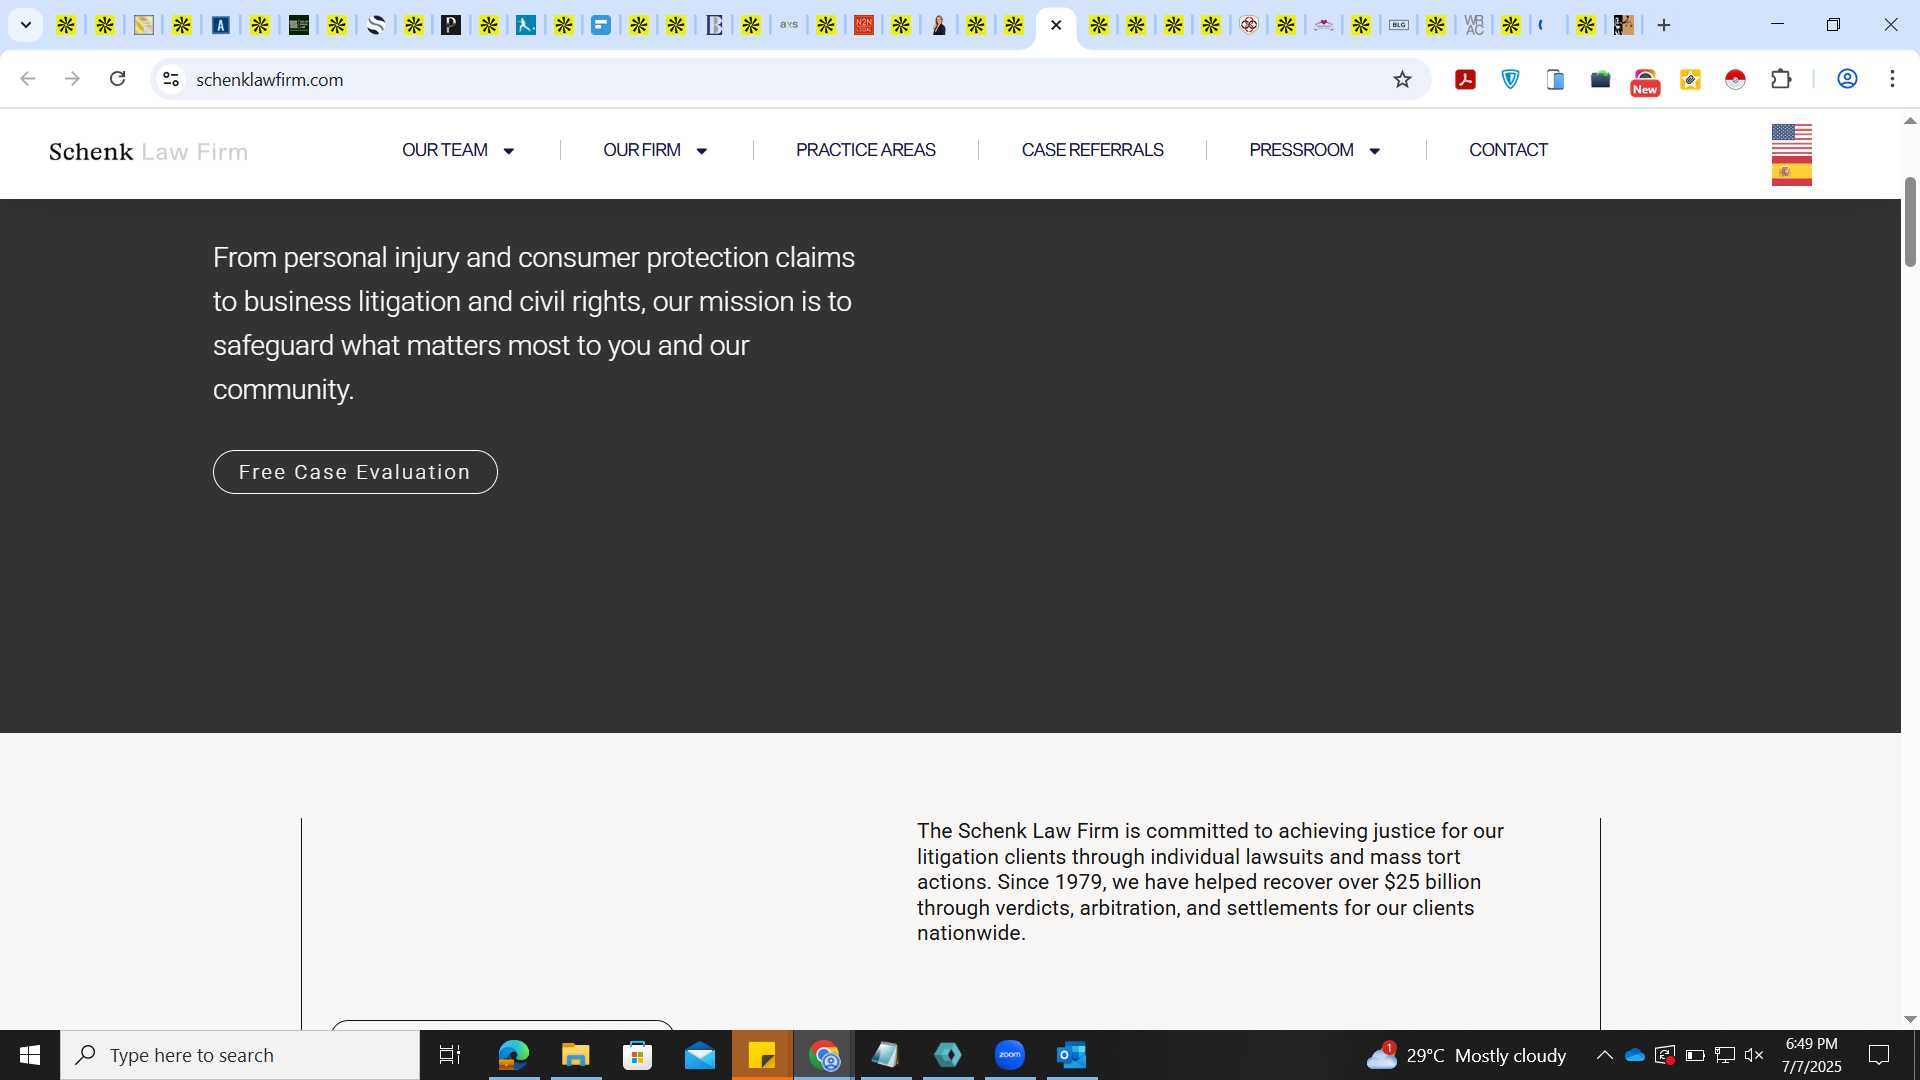Expand the PRESSROOM dropdown arrow
Screen dimensions: 1920x1080
(x=1374, y=151)
